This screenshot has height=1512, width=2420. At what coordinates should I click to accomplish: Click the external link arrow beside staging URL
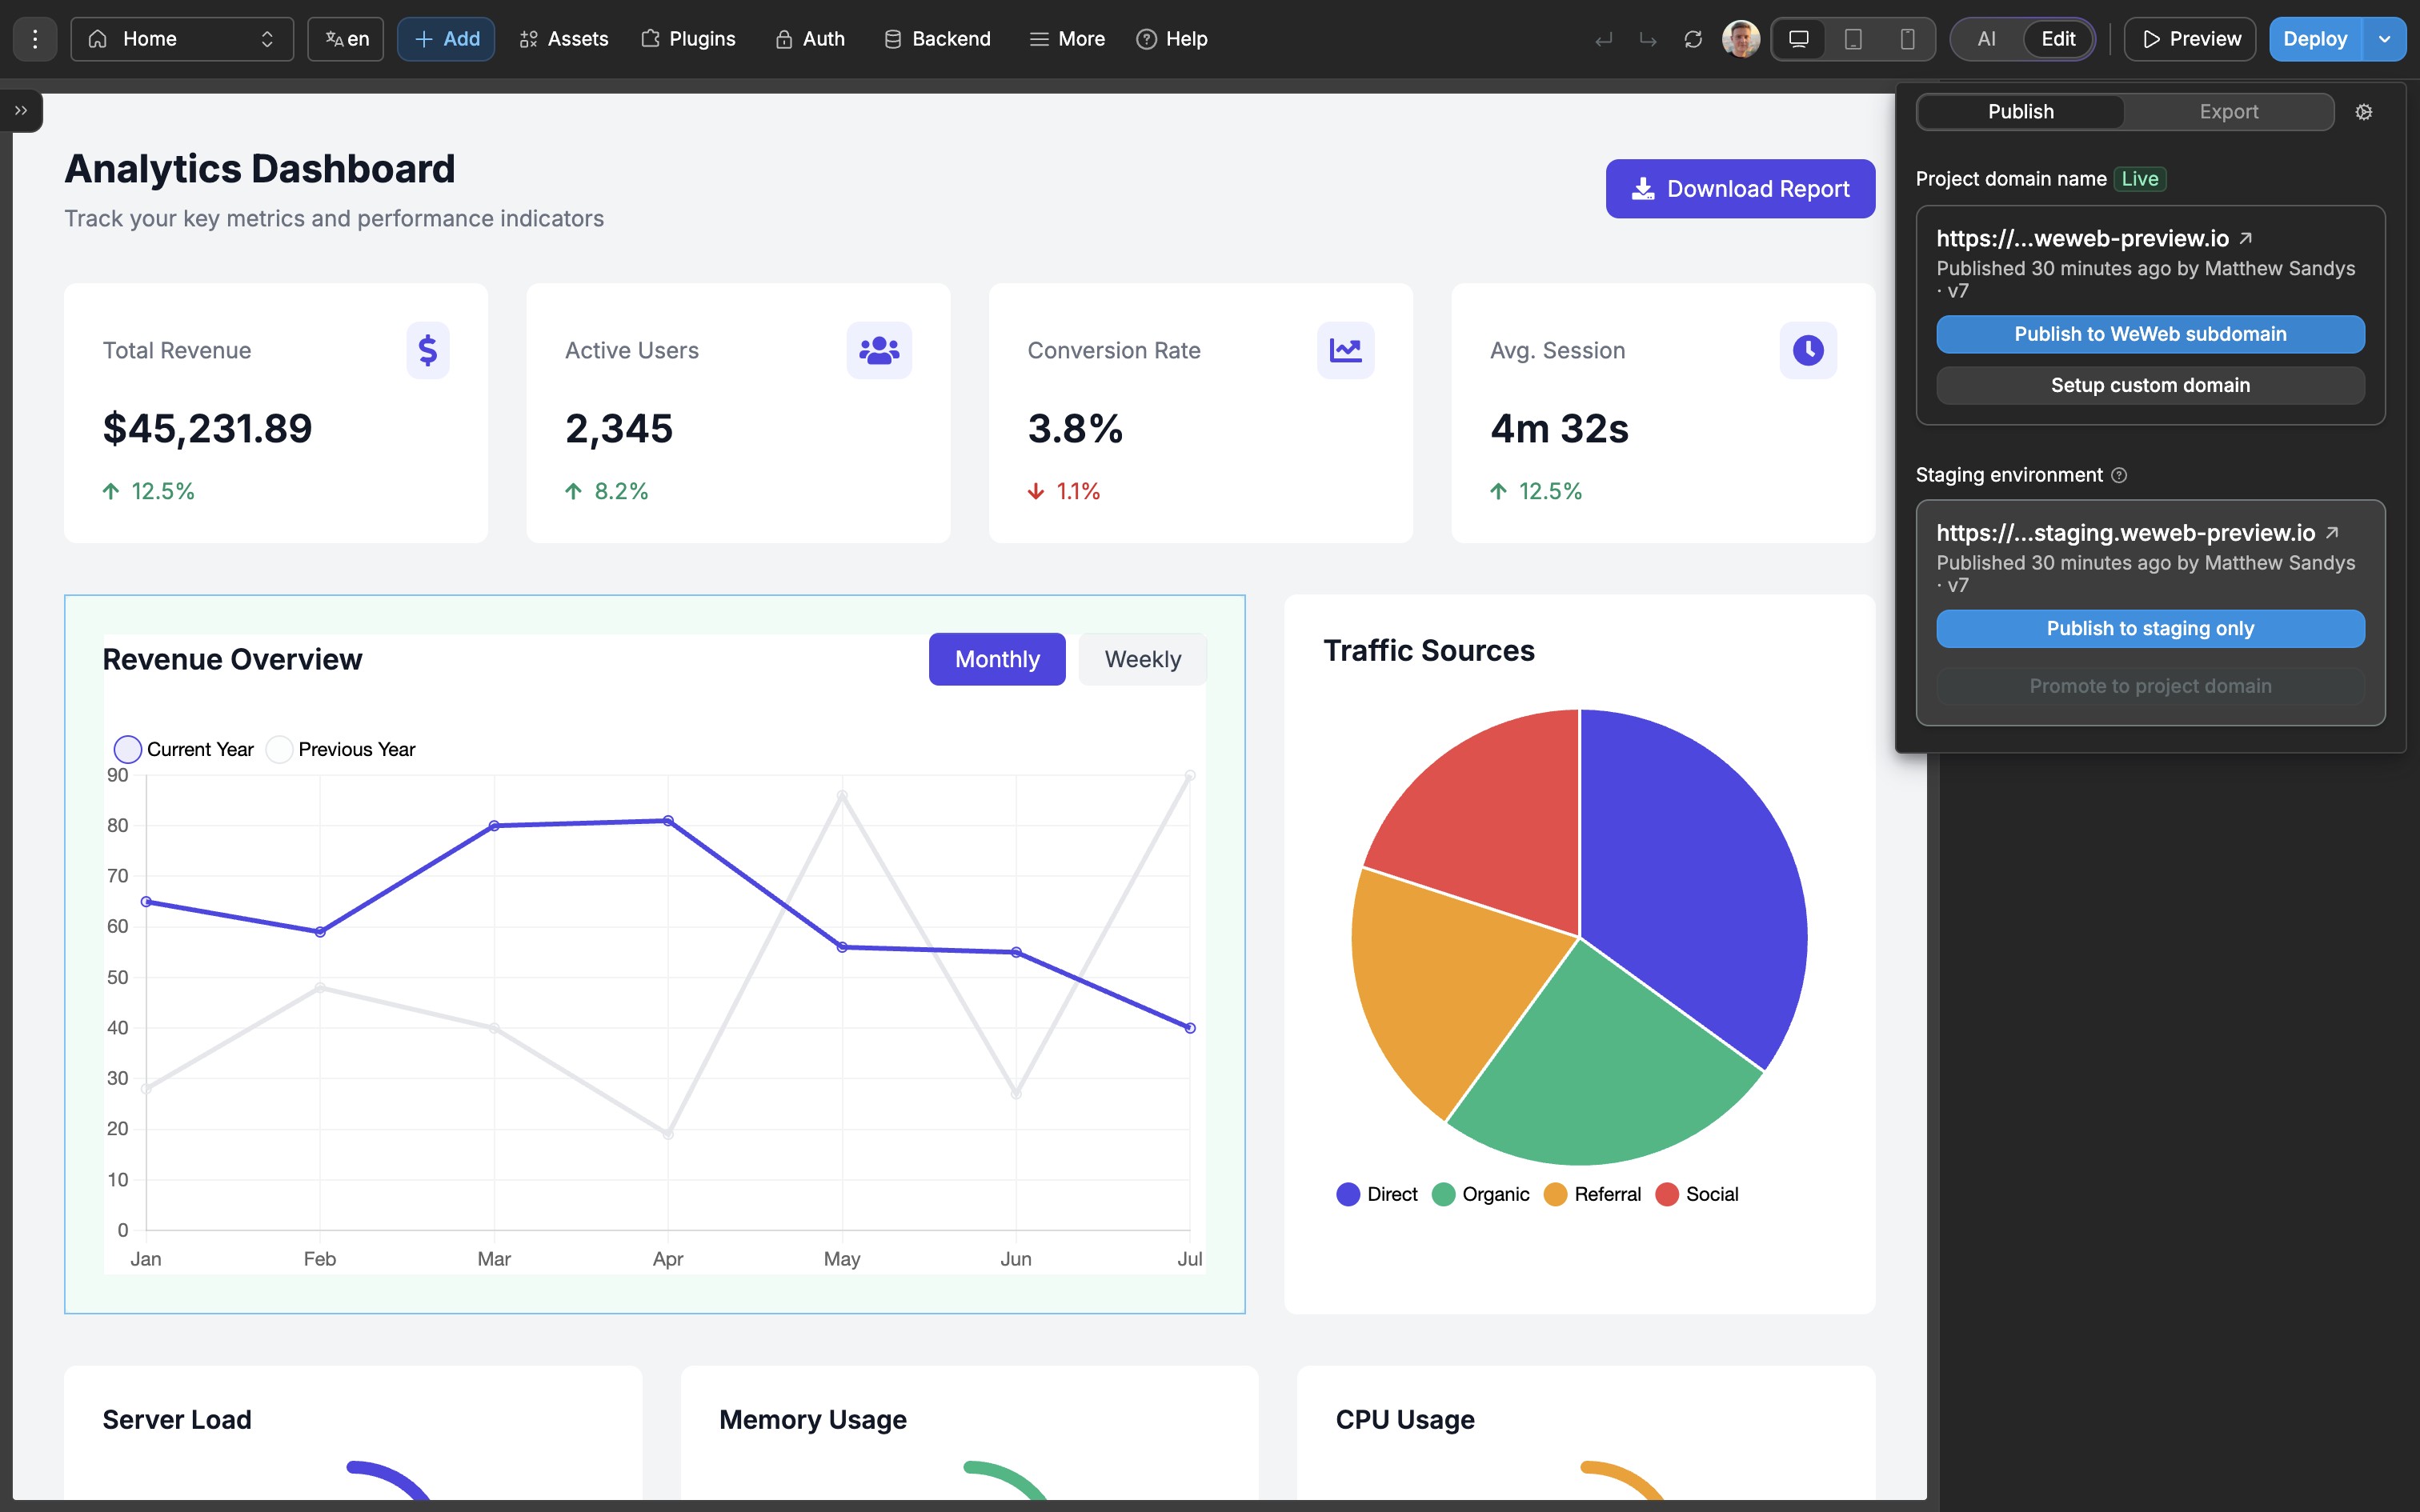[2332, 533]
